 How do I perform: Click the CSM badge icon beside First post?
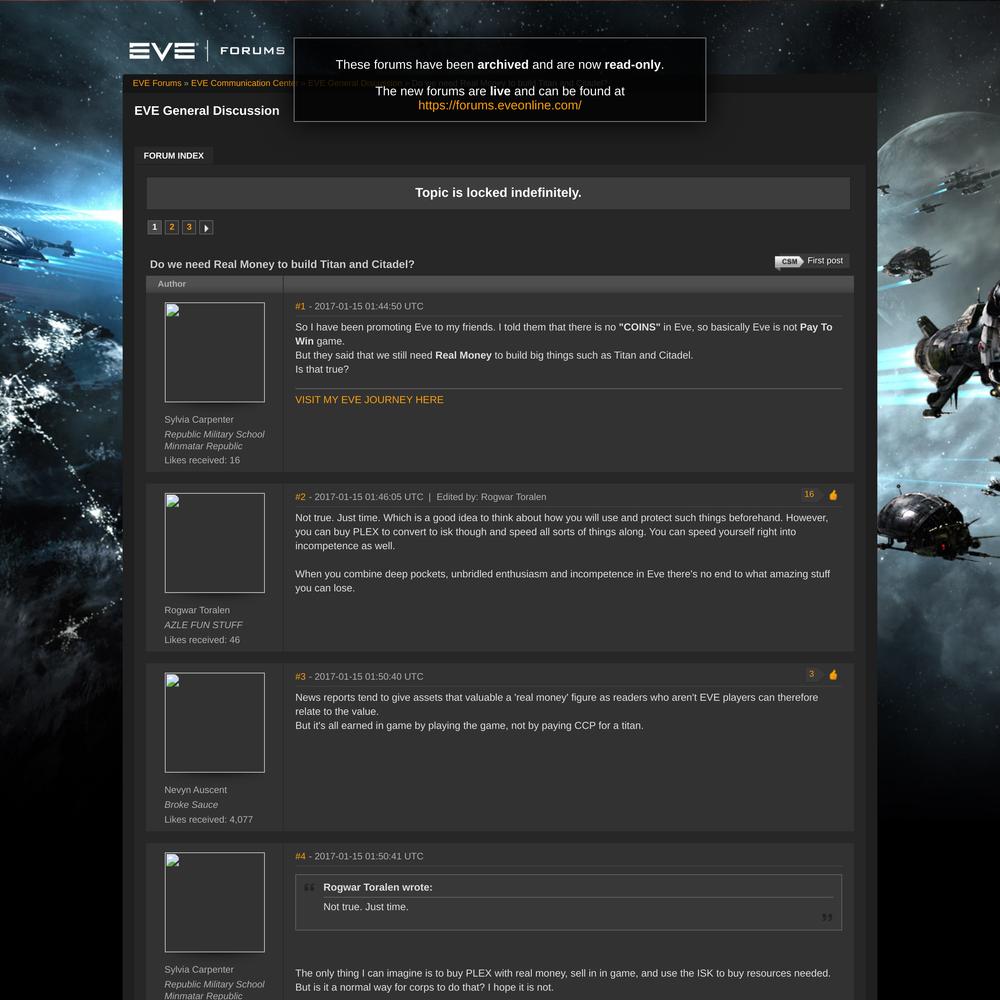789,261
